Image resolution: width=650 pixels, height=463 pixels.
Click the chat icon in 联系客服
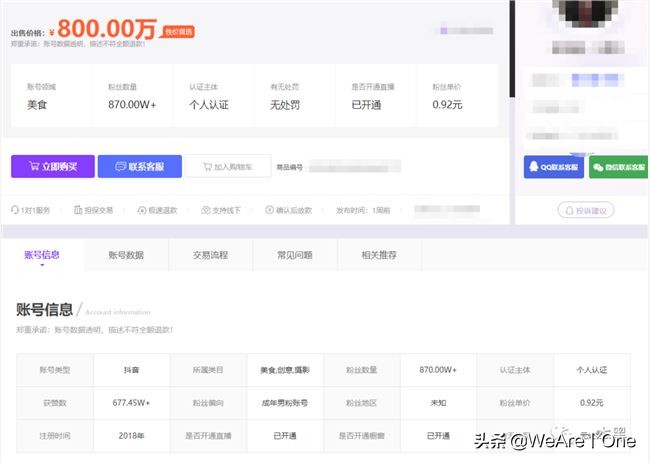(120, 166)
